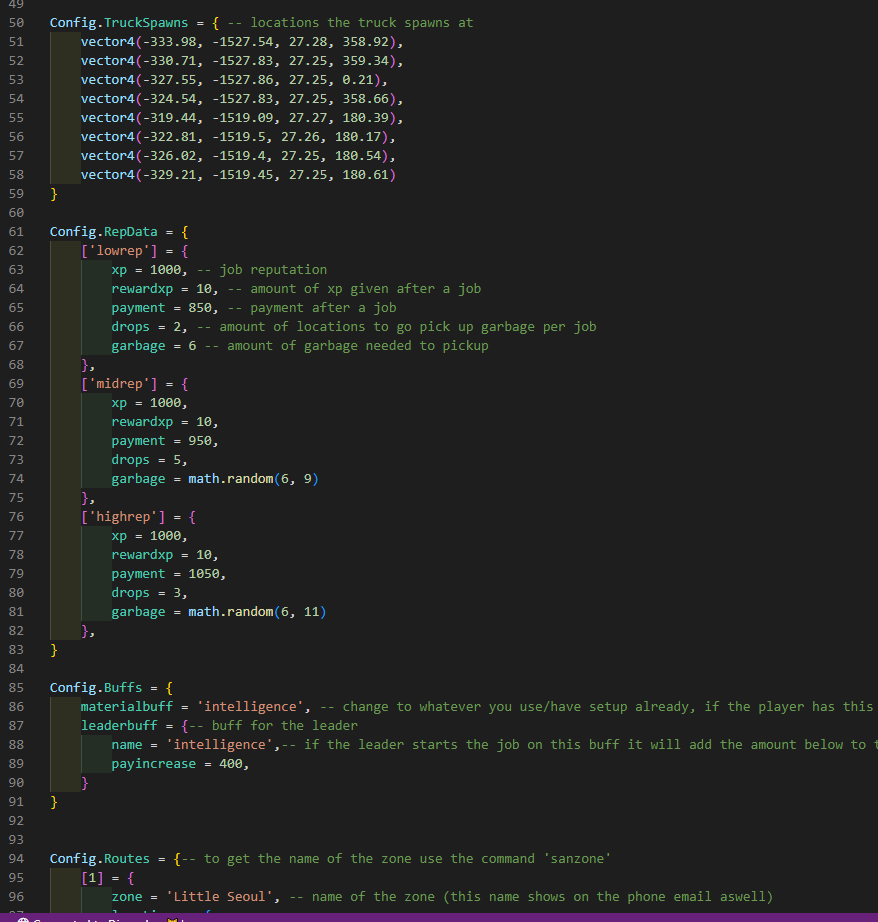Click line number 94 in the gutter
This screenshot has width=878, height=922.
tap(16, 858)
